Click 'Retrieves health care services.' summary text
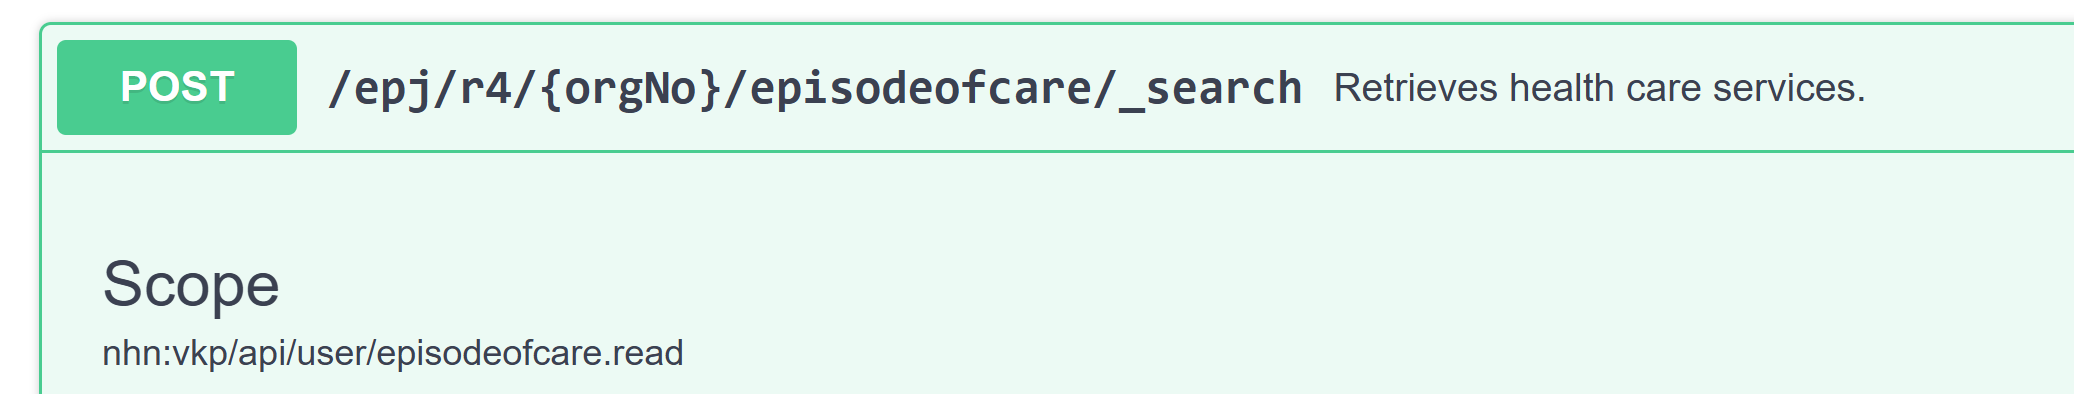2074x394 pixels. tap(1600, 88)
